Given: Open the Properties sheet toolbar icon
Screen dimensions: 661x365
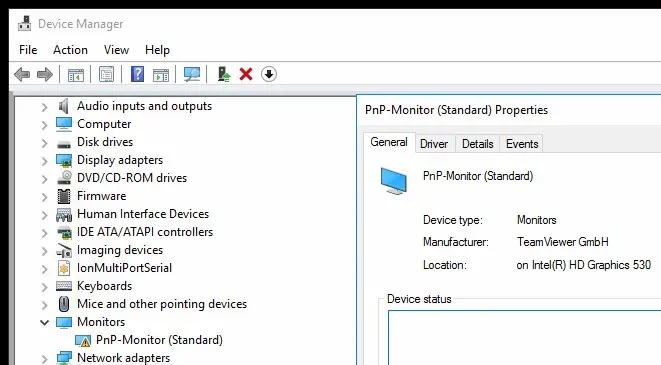Looking at the screenshot, I should point(106,75).
